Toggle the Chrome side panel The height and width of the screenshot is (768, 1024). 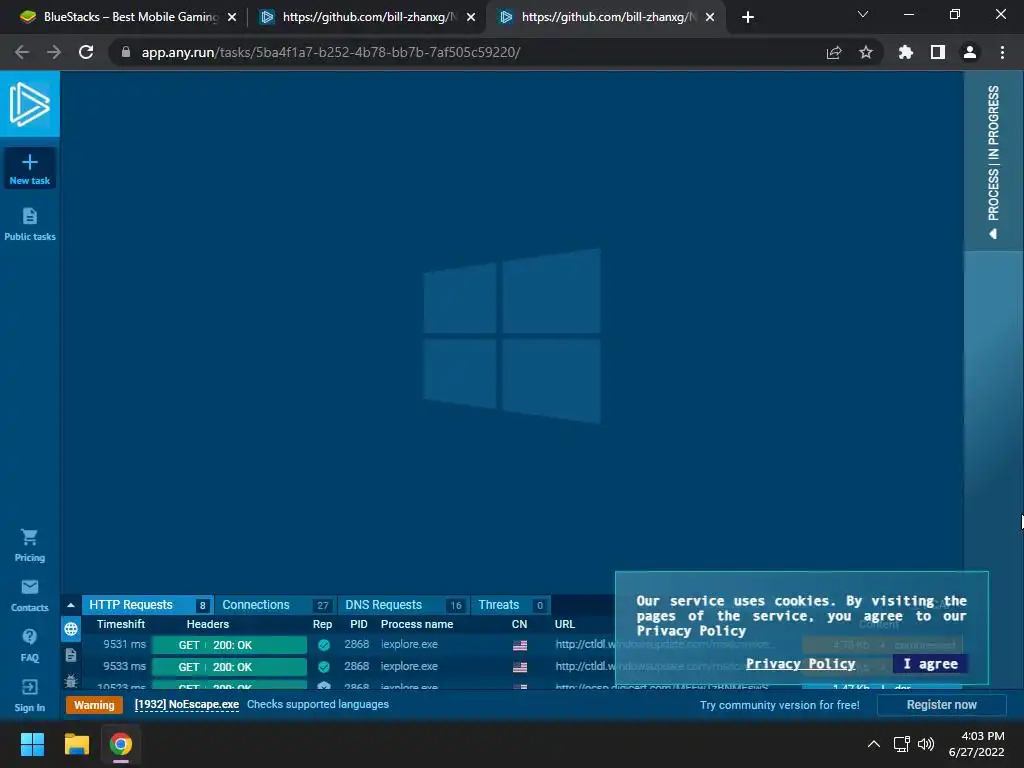click(x=938, y=52)
